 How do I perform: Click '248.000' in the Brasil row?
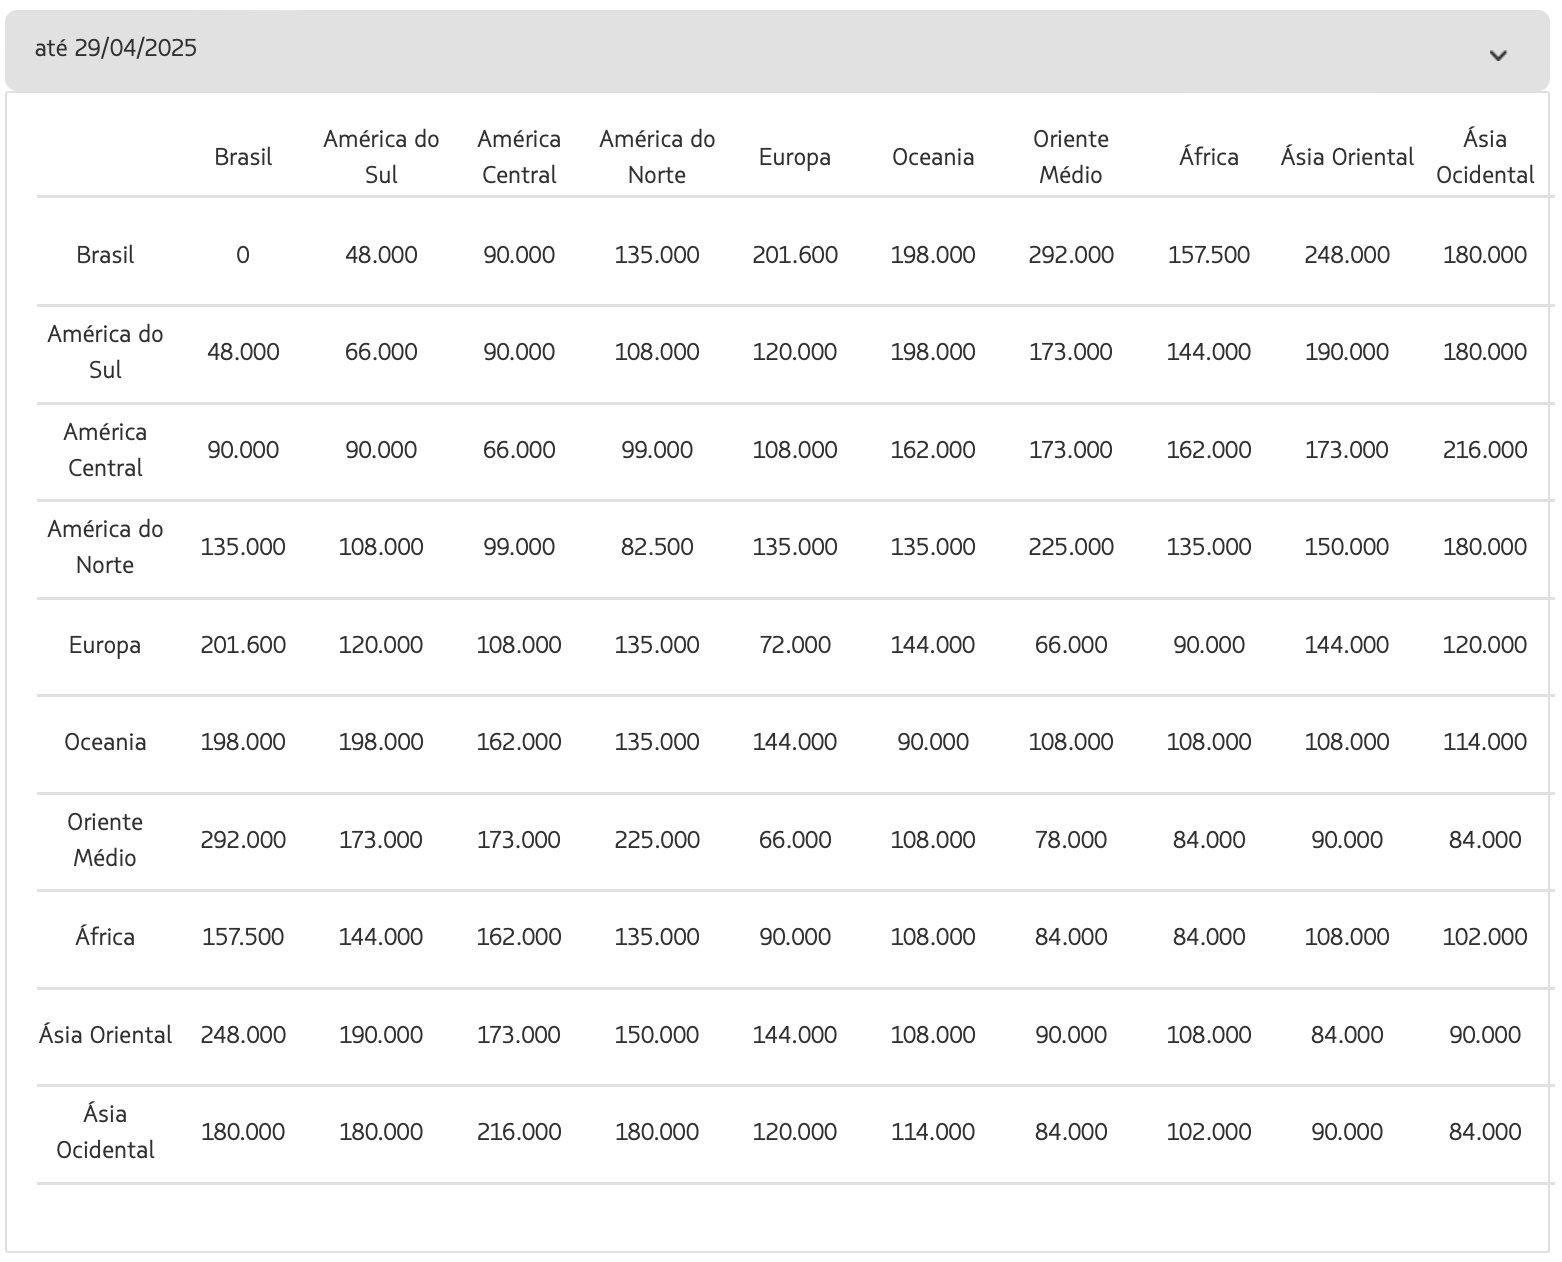[1347, 255]
